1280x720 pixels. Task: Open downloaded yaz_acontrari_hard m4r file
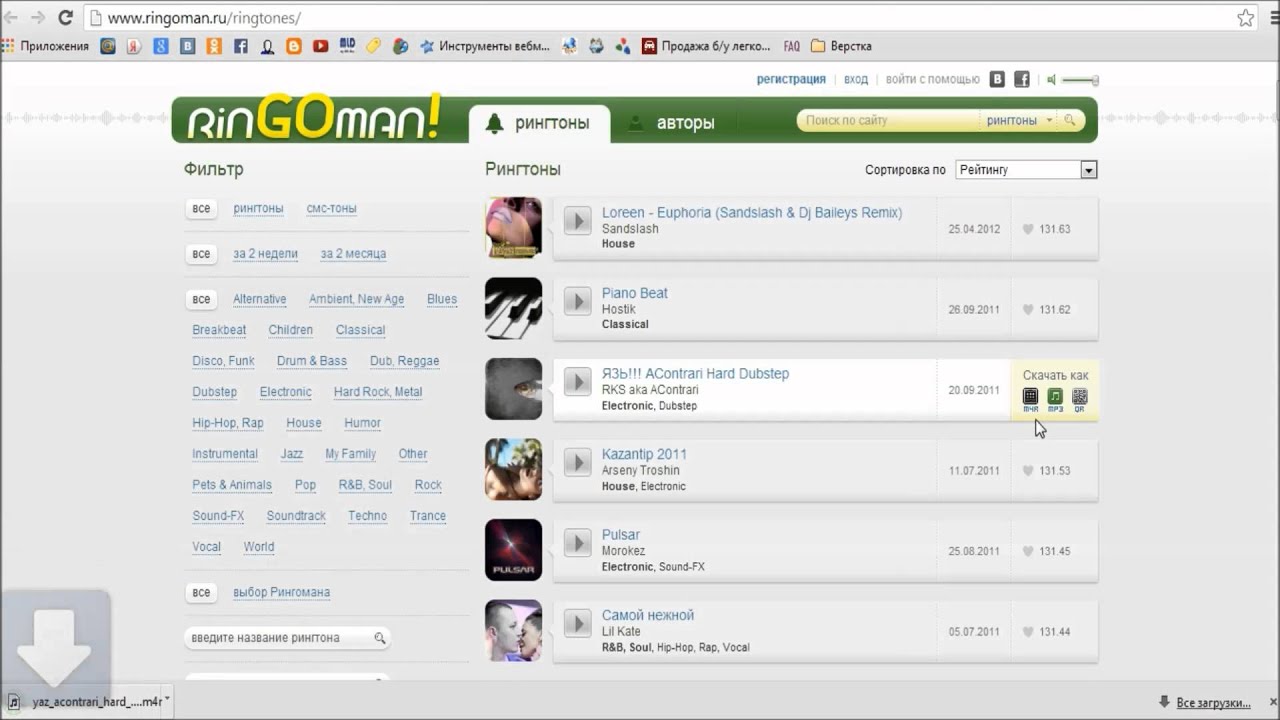point(84,702)
